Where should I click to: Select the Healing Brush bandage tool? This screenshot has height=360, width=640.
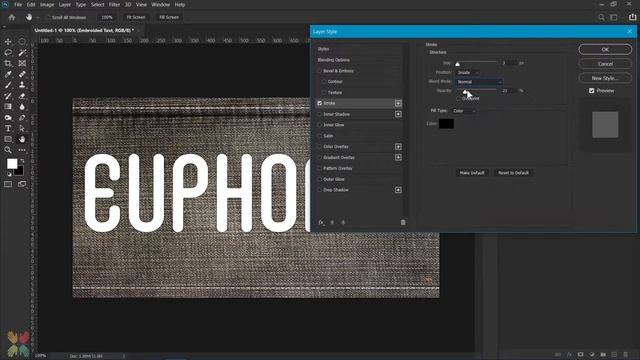(x=22, y=74)
